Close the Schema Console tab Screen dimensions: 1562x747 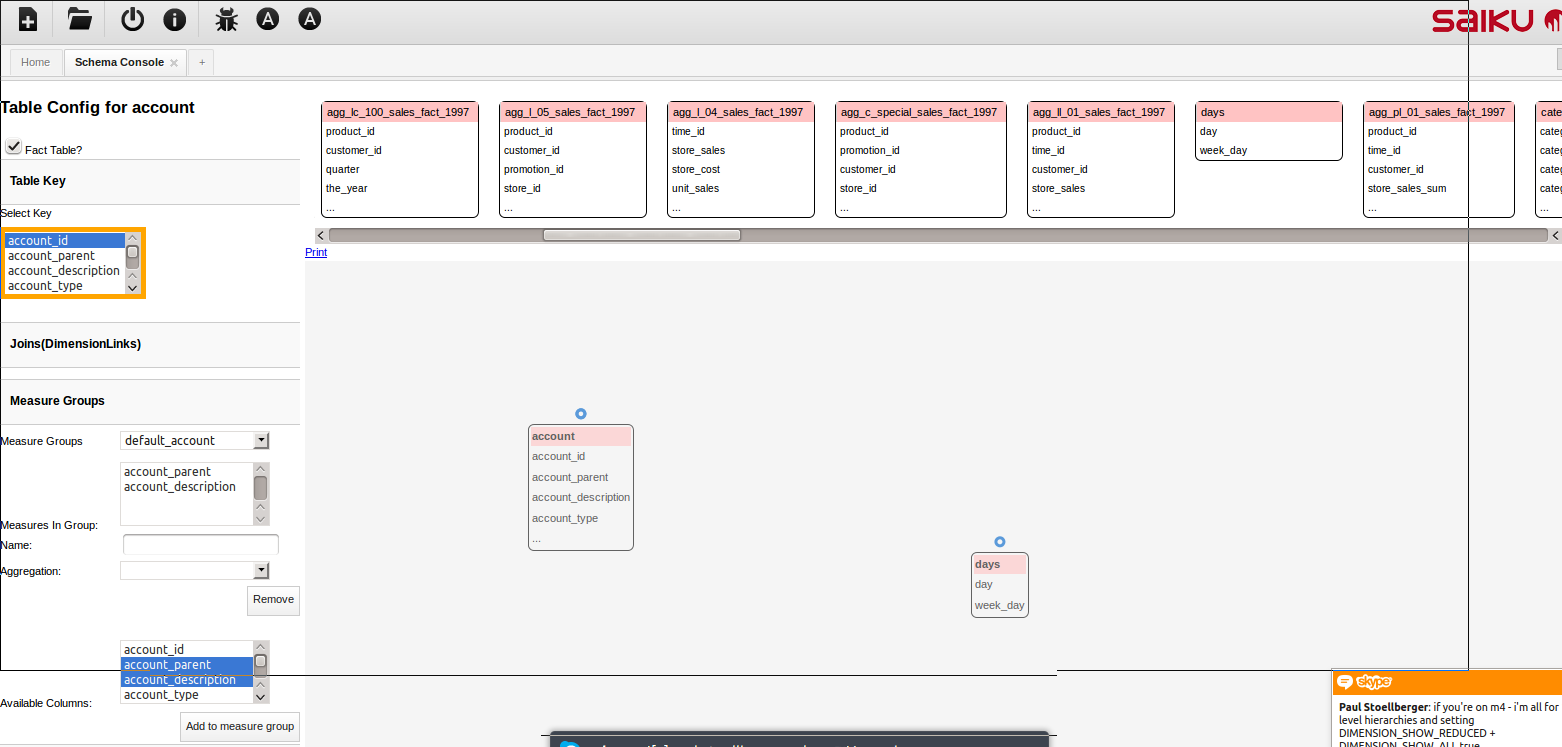point(174,63)
